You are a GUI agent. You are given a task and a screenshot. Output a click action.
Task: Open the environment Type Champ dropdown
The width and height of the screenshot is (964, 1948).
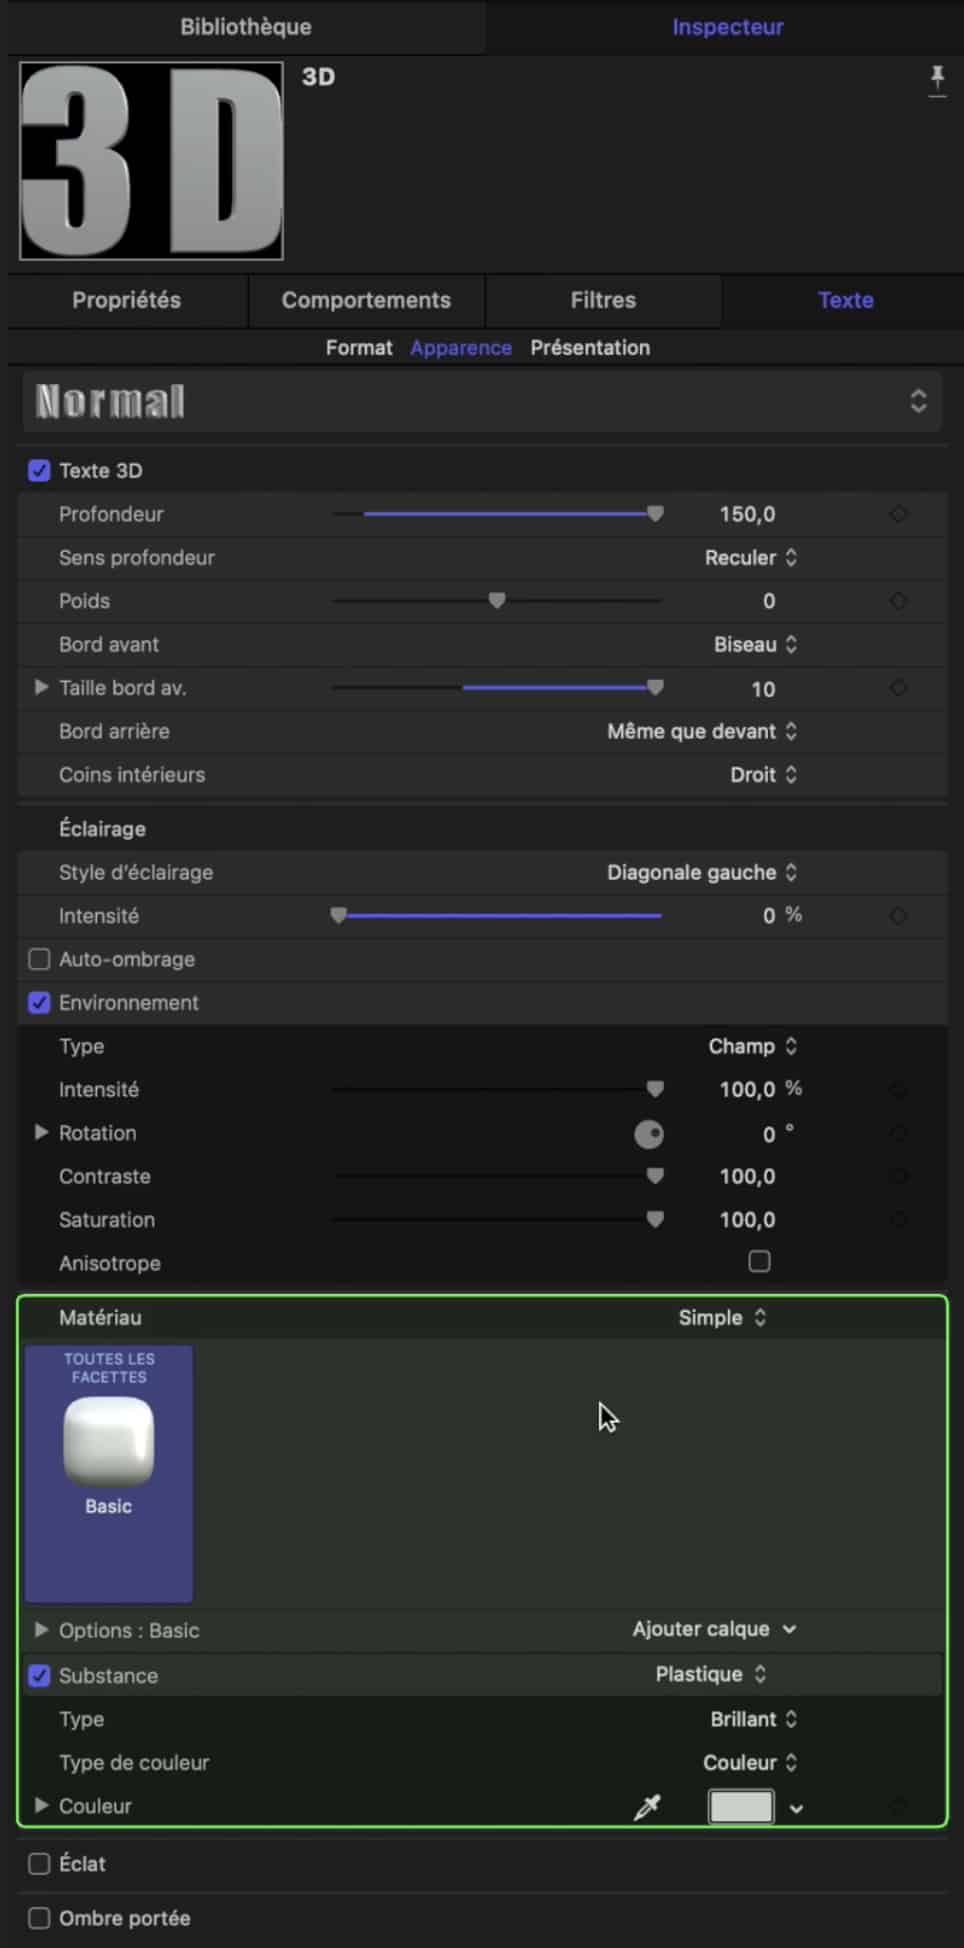click(753, 1047)
